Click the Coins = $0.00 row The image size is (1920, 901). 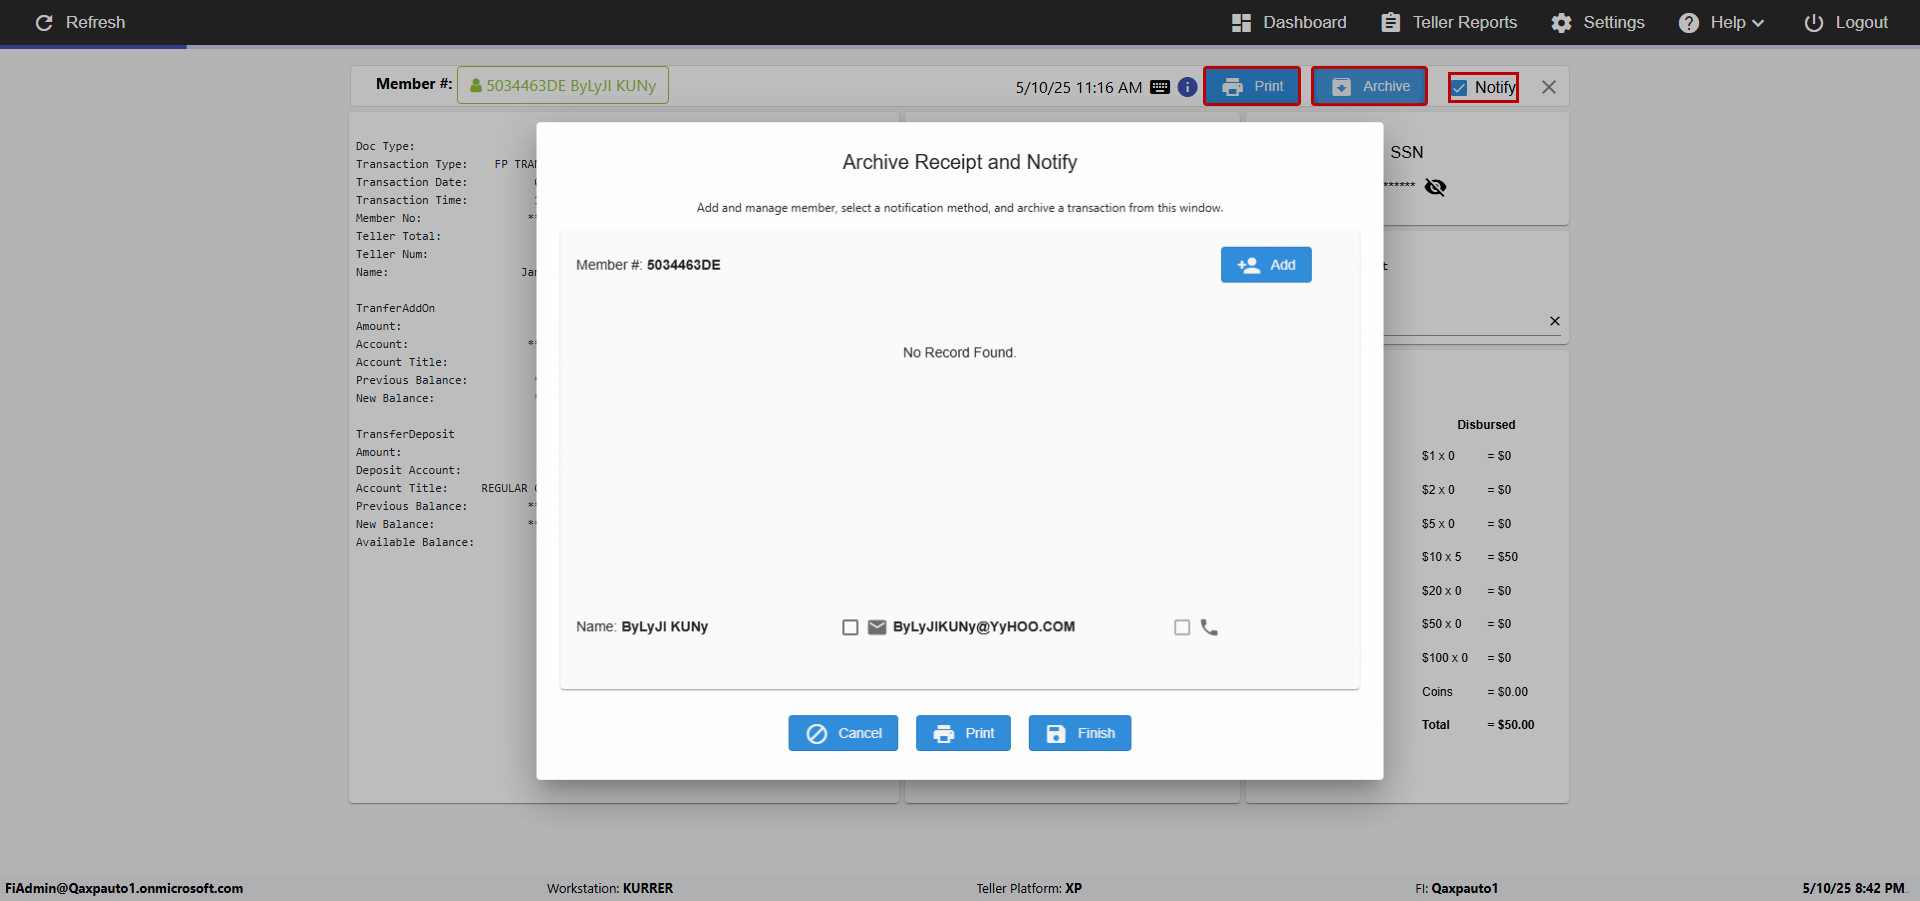tap(1475, 692)
